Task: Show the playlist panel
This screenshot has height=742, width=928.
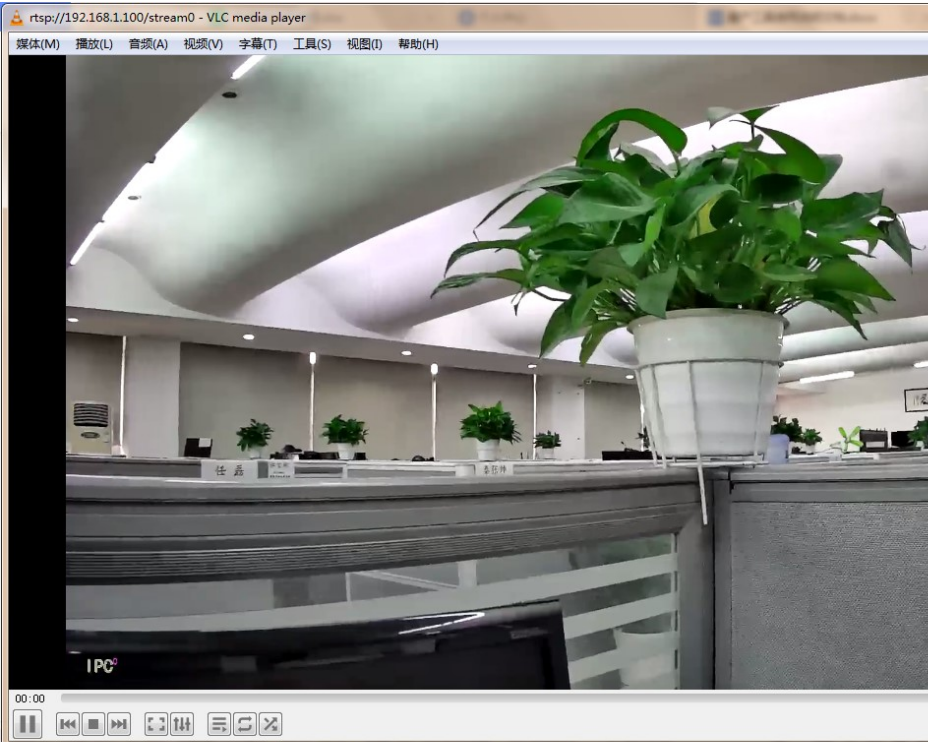Action: [x=219, y=723]
